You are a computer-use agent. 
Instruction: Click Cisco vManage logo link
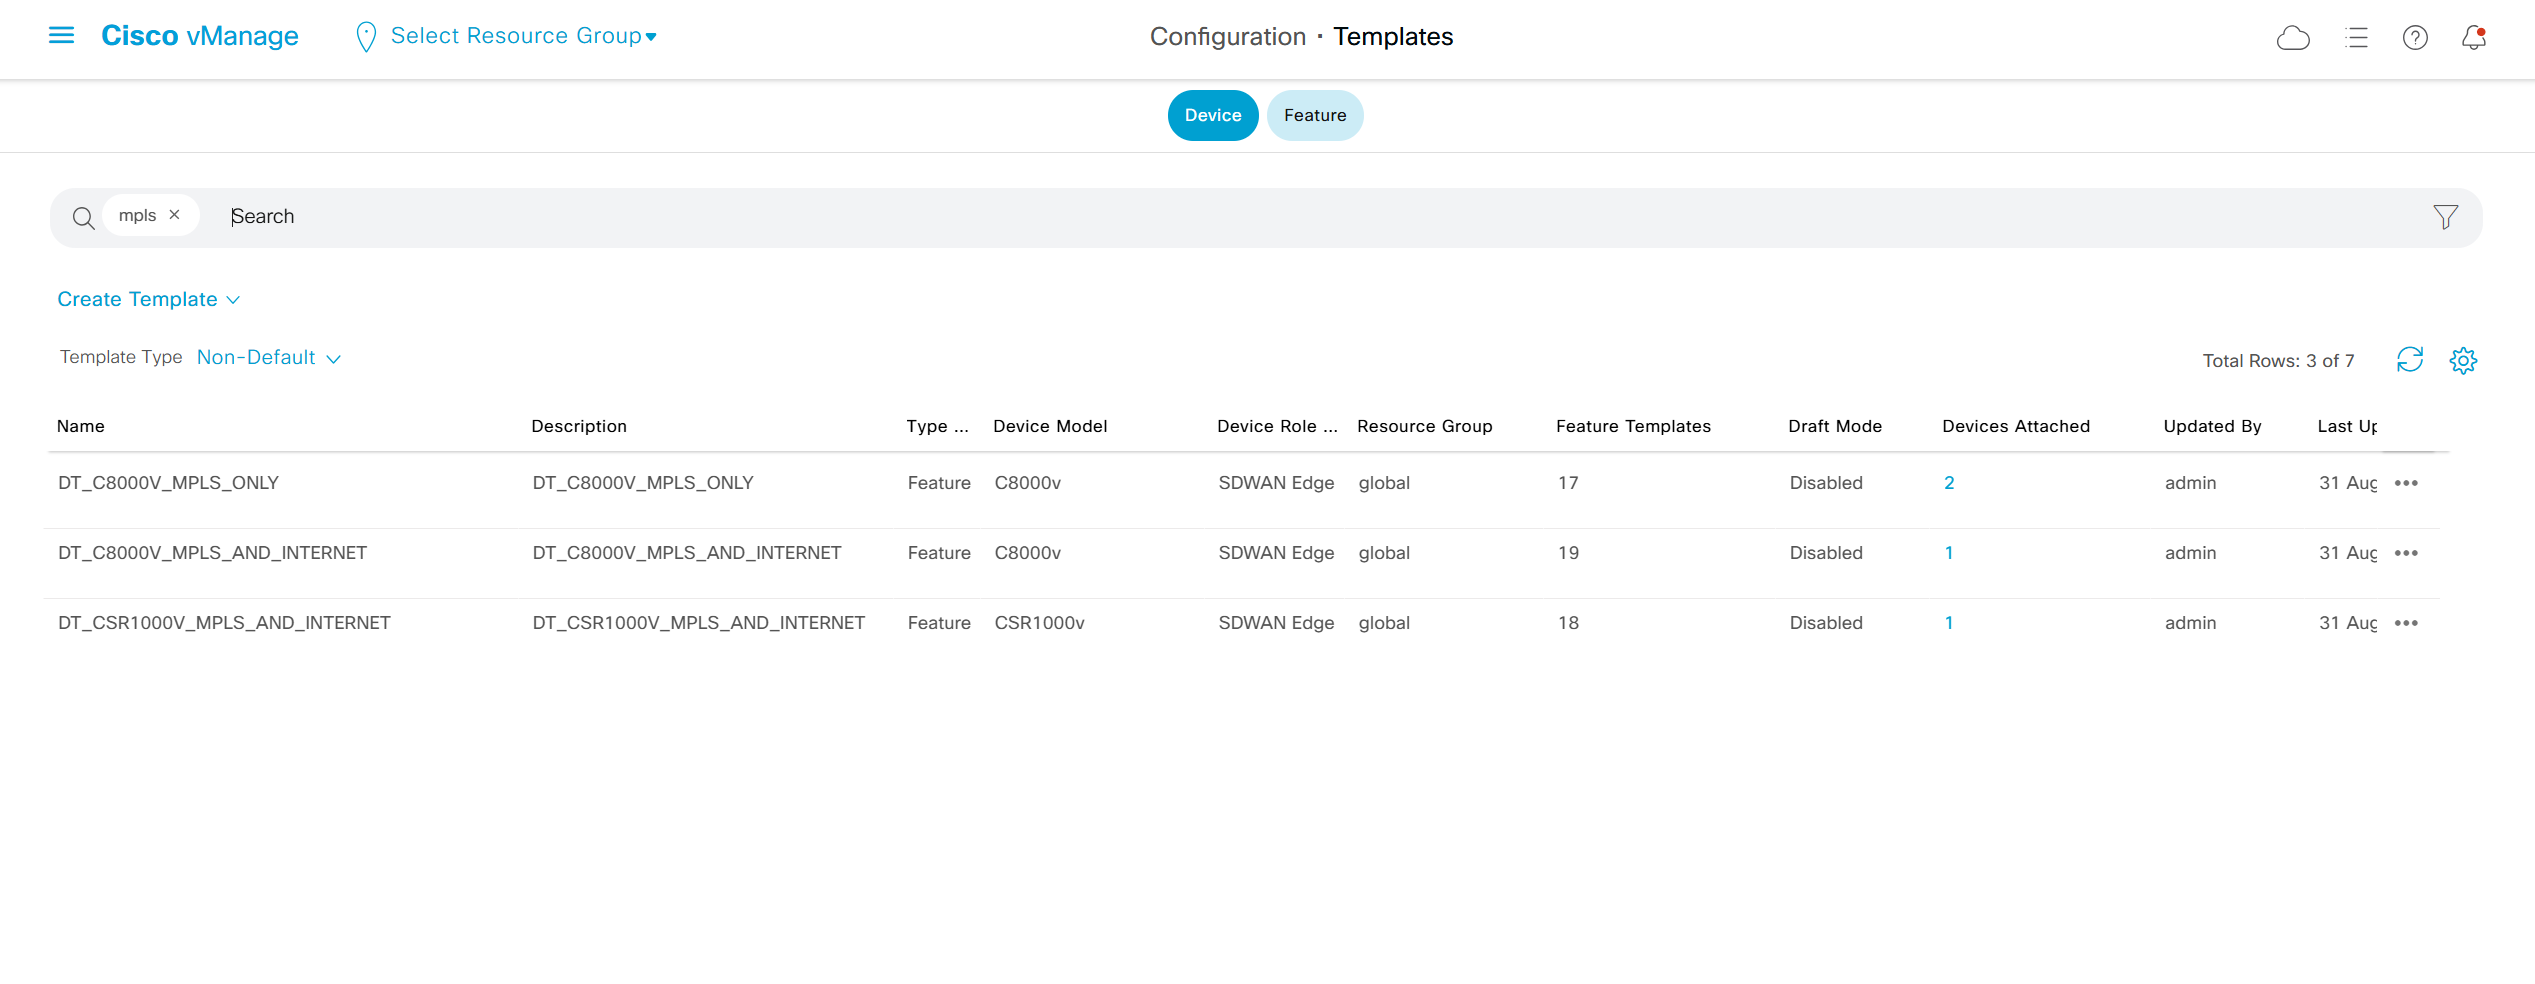(x=200, y=36)
